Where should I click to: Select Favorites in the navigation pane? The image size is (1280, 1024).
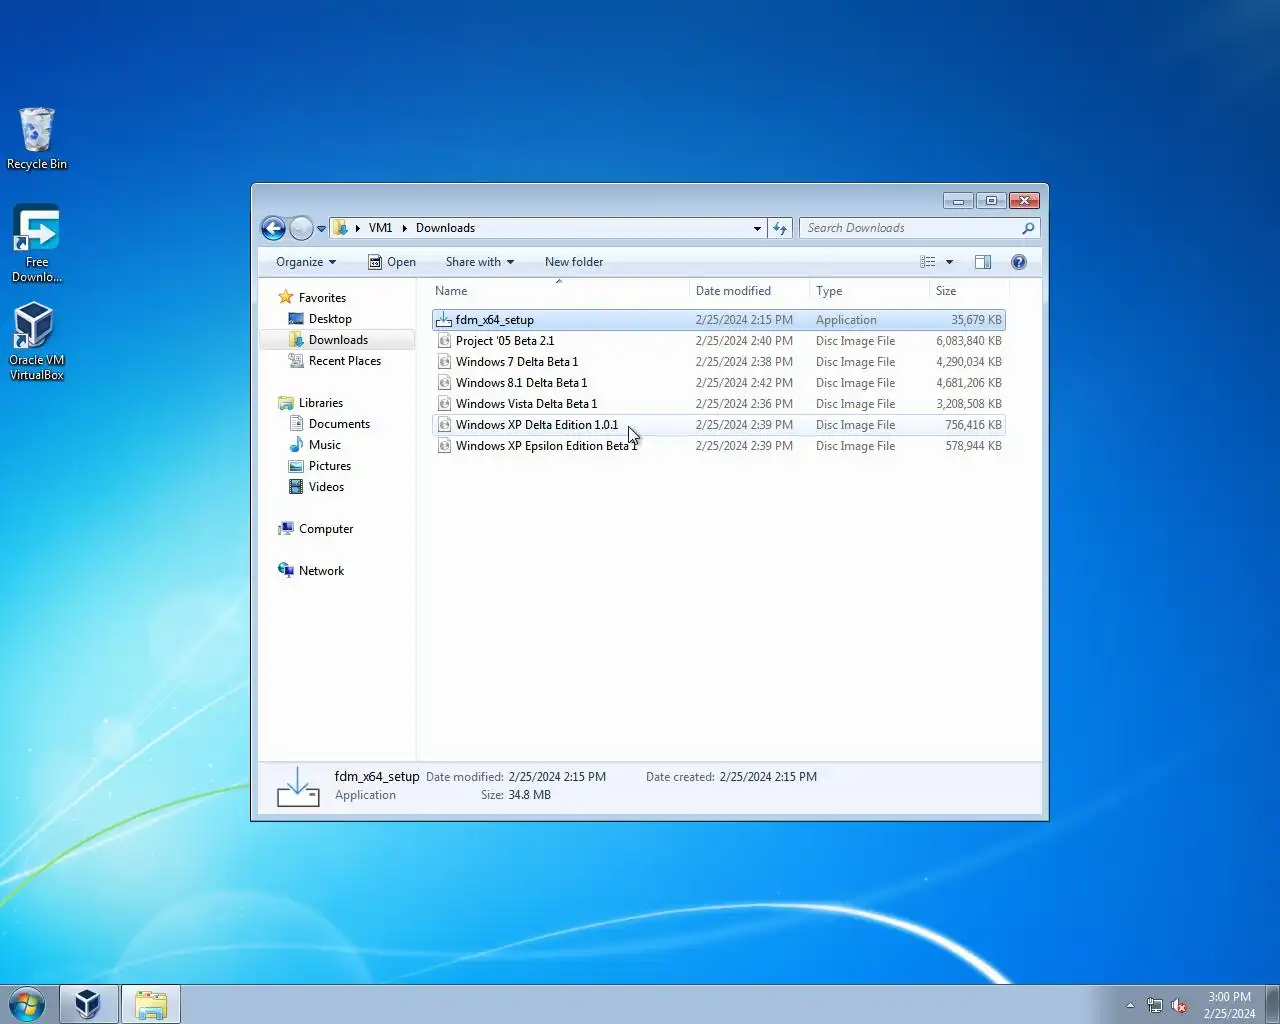point(322,298)
